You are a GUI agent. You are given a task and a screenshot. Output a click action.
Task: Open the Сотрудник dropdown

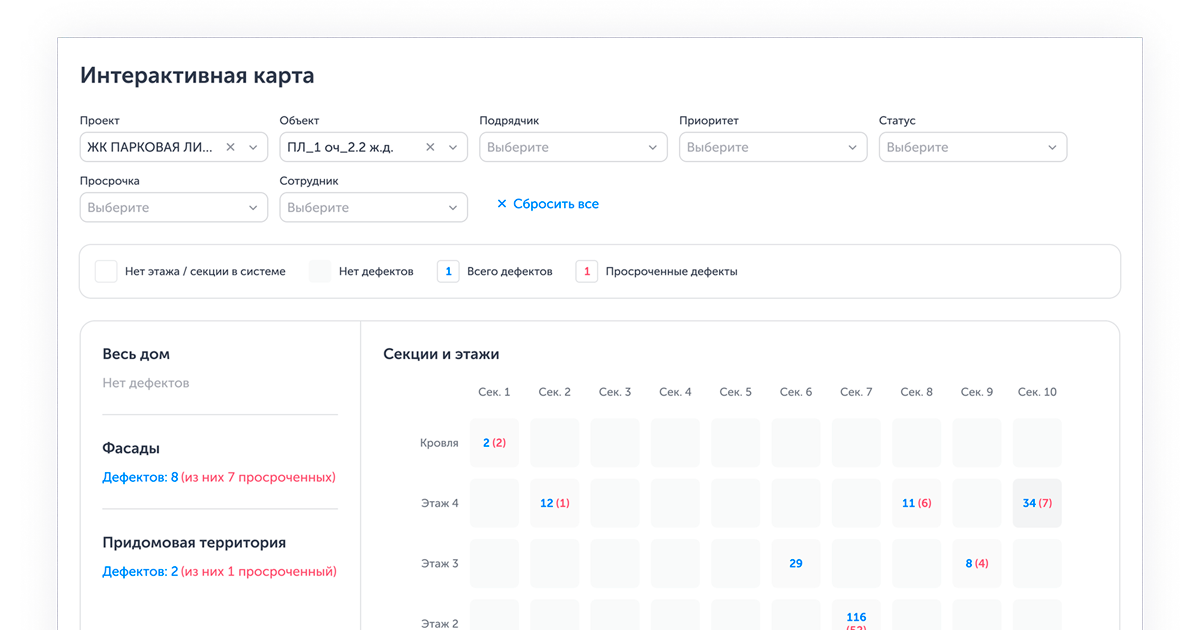(x=373, y=208)
